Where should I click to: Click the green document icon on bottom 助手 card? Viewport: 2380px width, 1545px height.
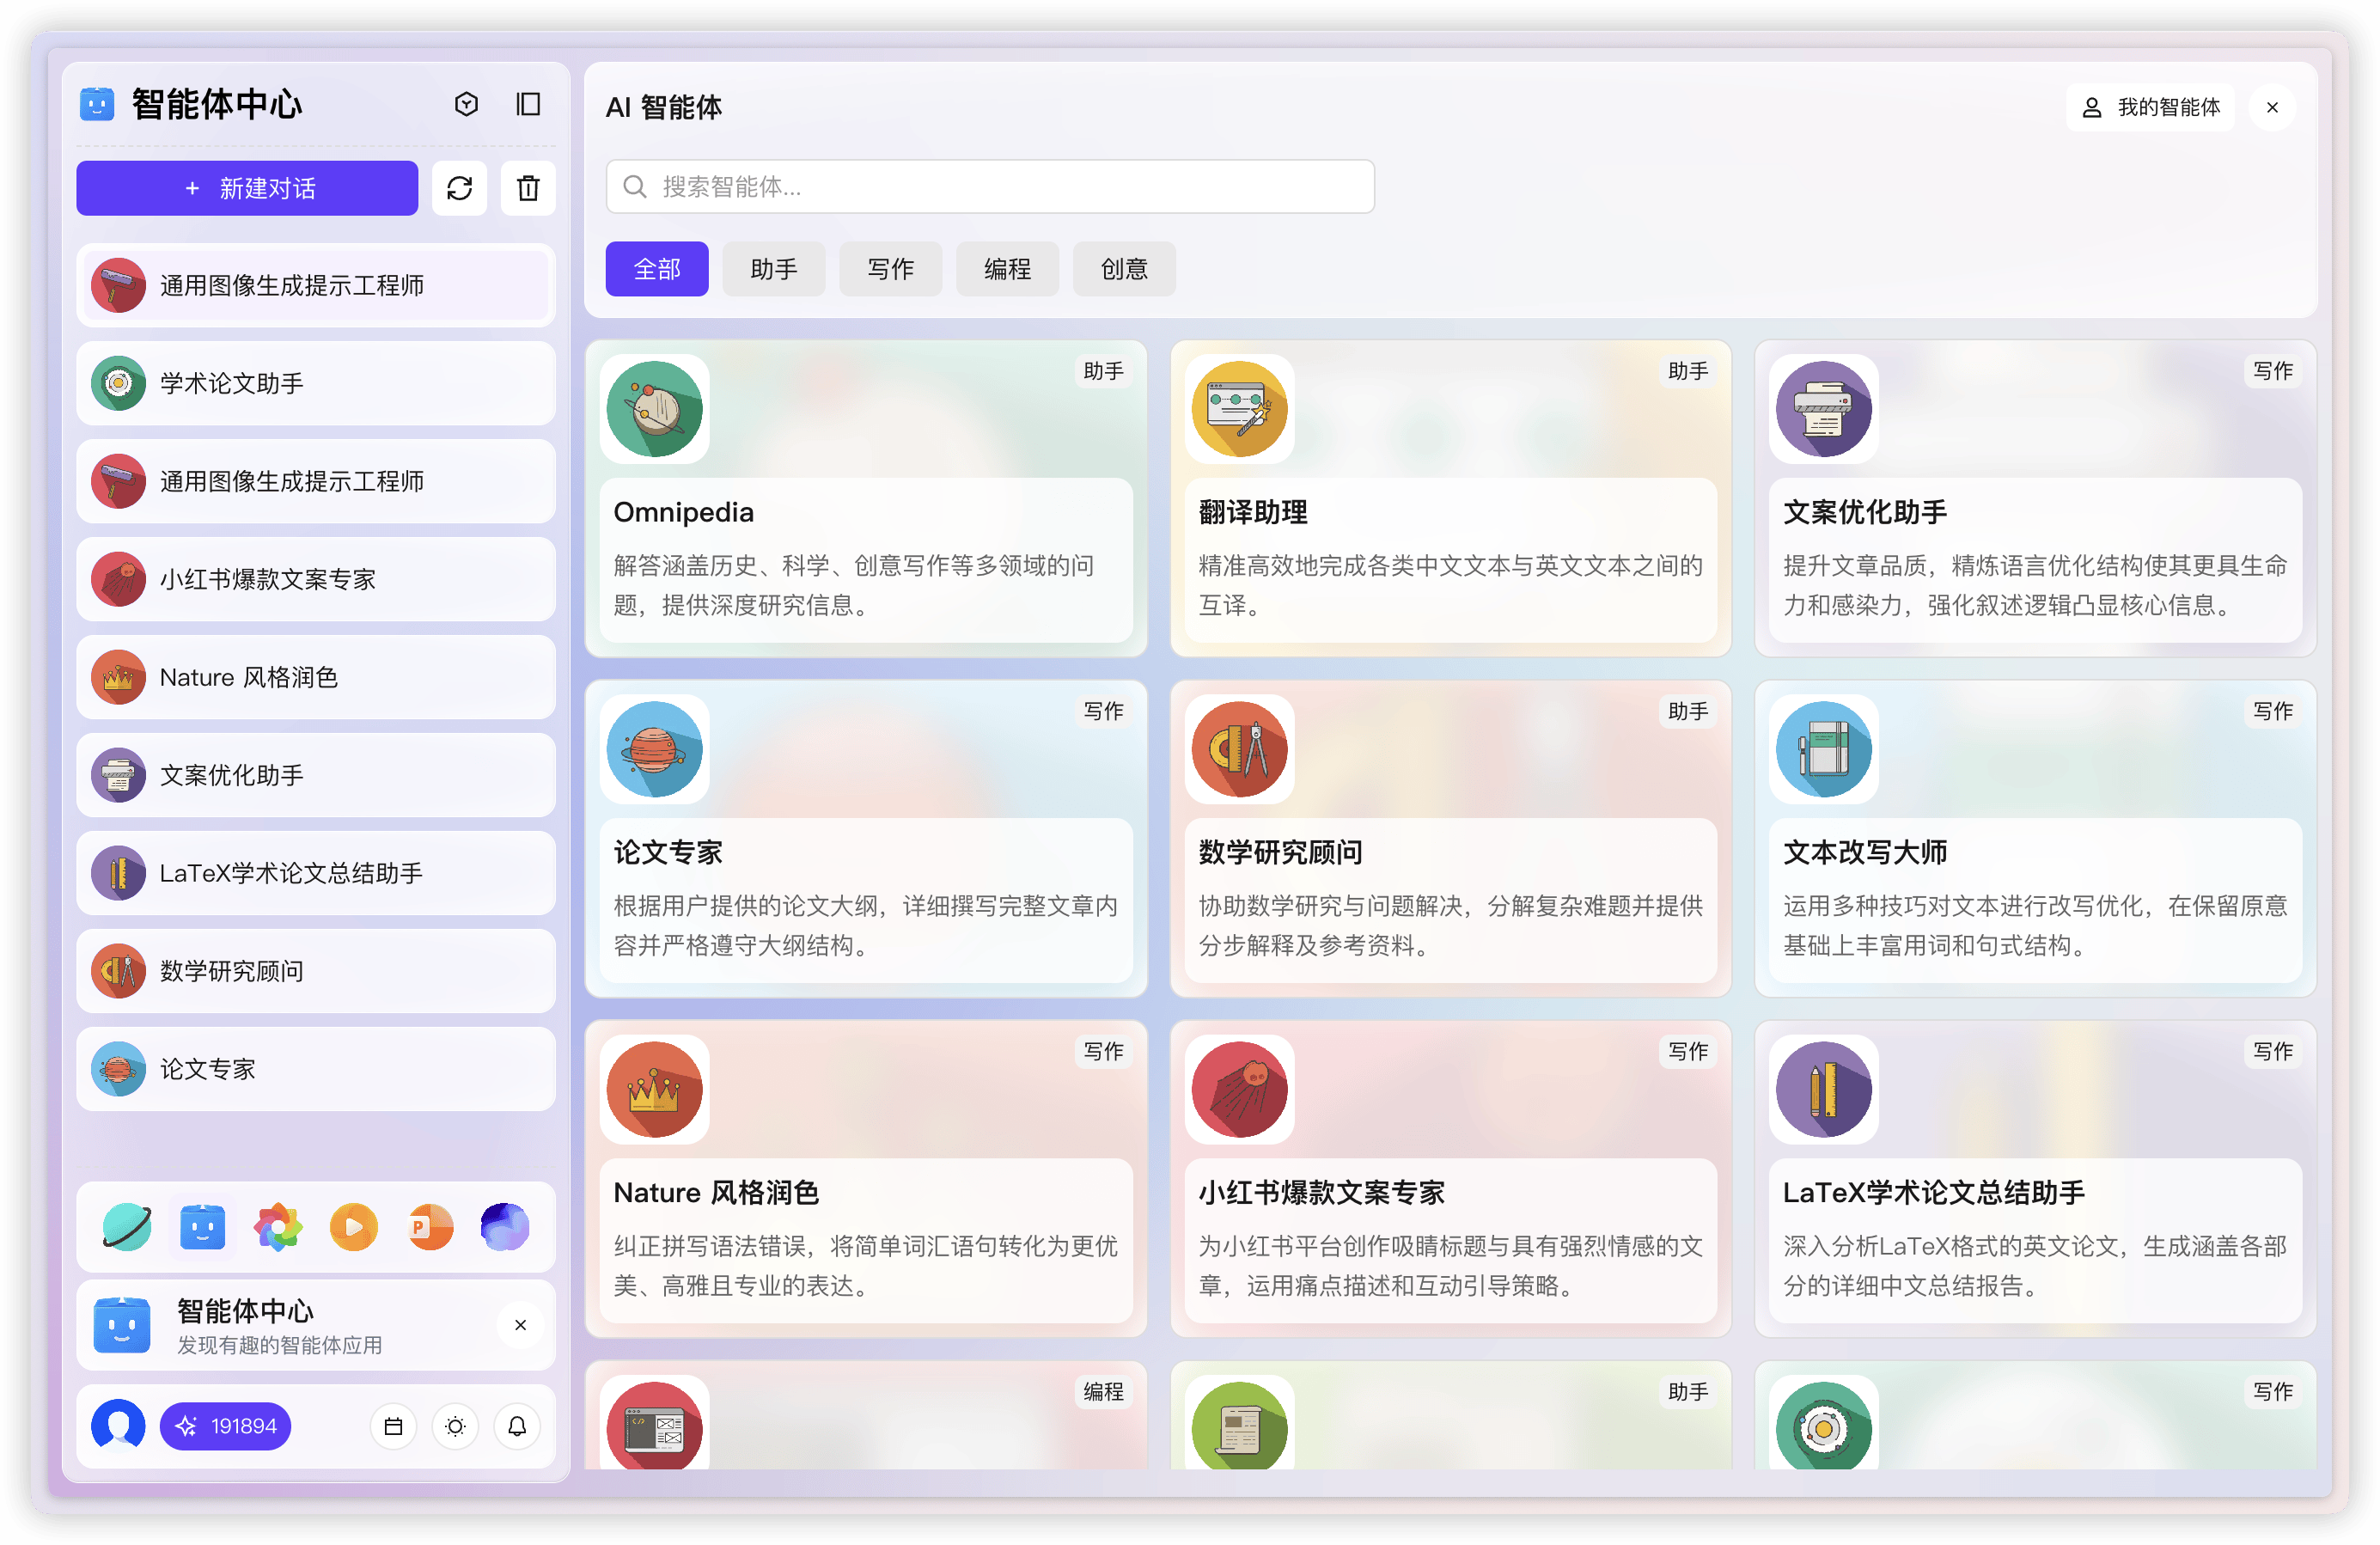click(1240, 1425)
